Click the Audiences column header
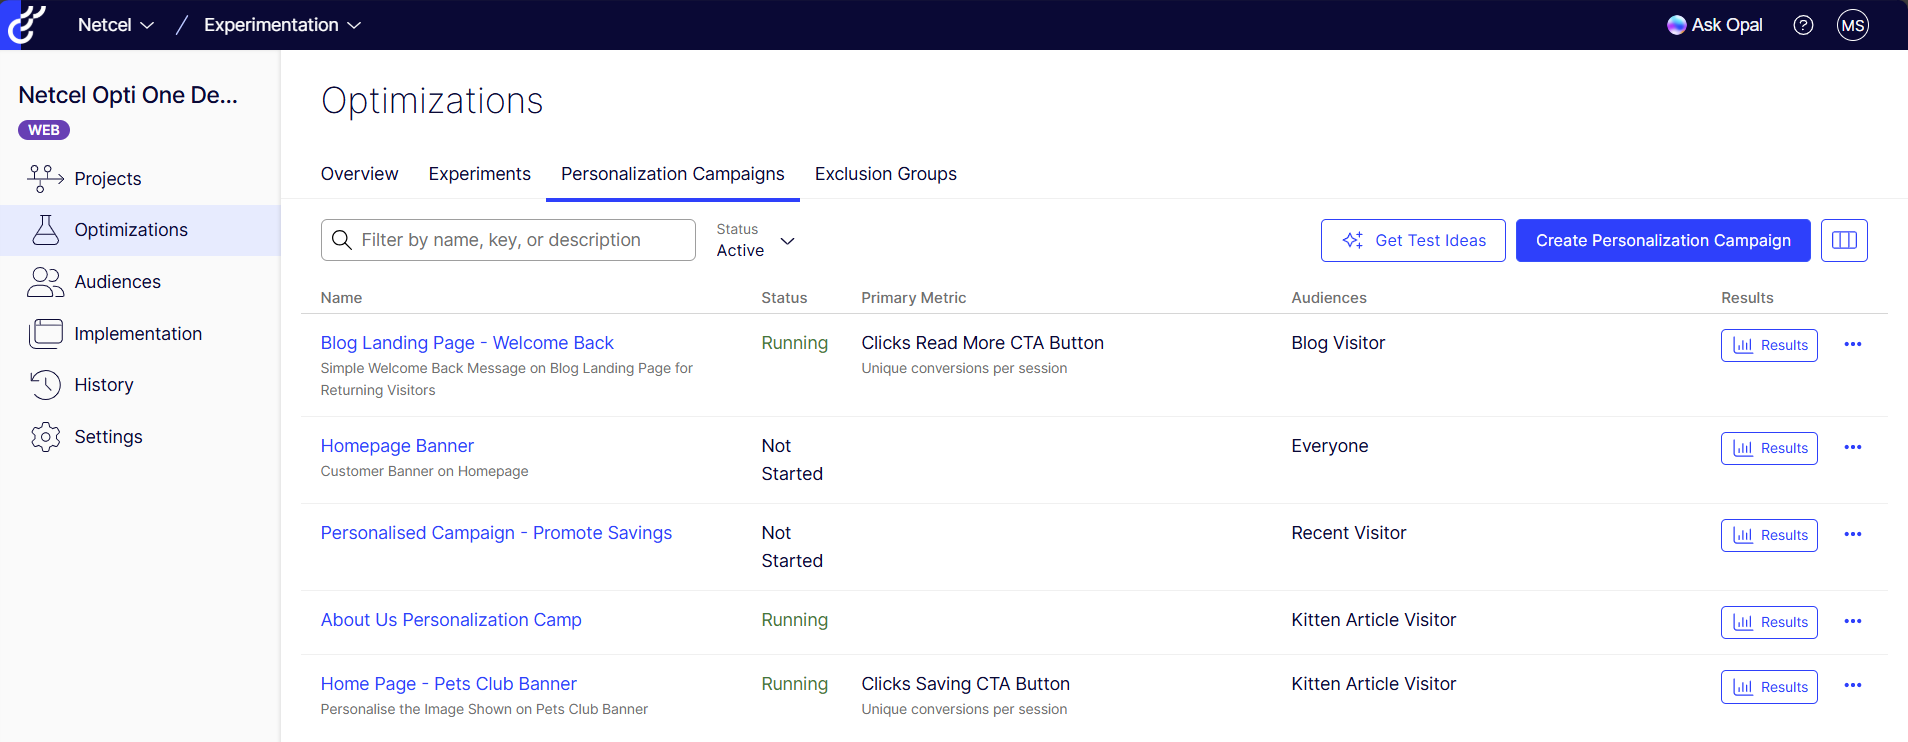Viewport: 1908px width, 742px height. click(x=1328, y=298)
